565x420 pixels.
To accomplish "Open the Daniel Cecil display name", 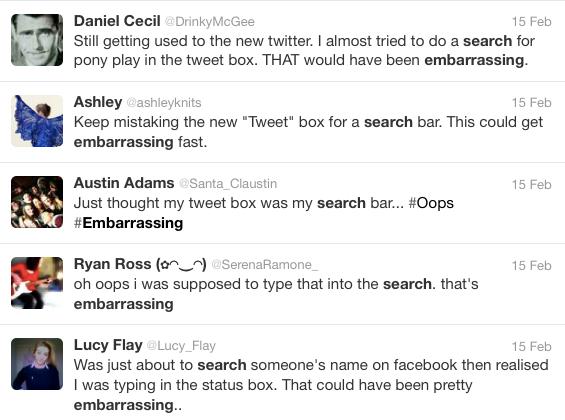I will tap(117, 21).
